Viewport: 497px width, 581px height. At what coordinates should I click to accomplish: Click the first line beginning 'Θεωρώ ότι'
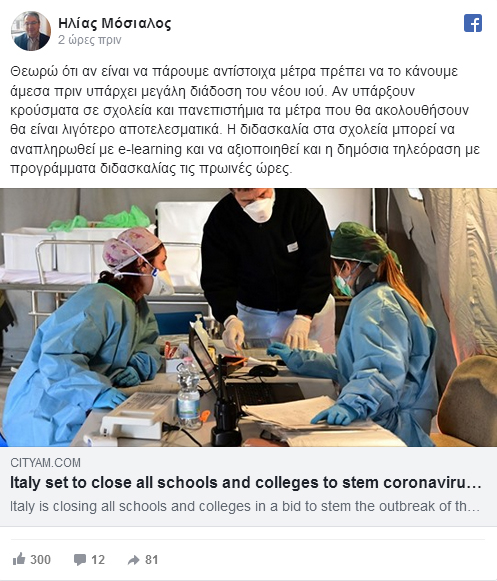pyautogui.click(x=234, y=72)
